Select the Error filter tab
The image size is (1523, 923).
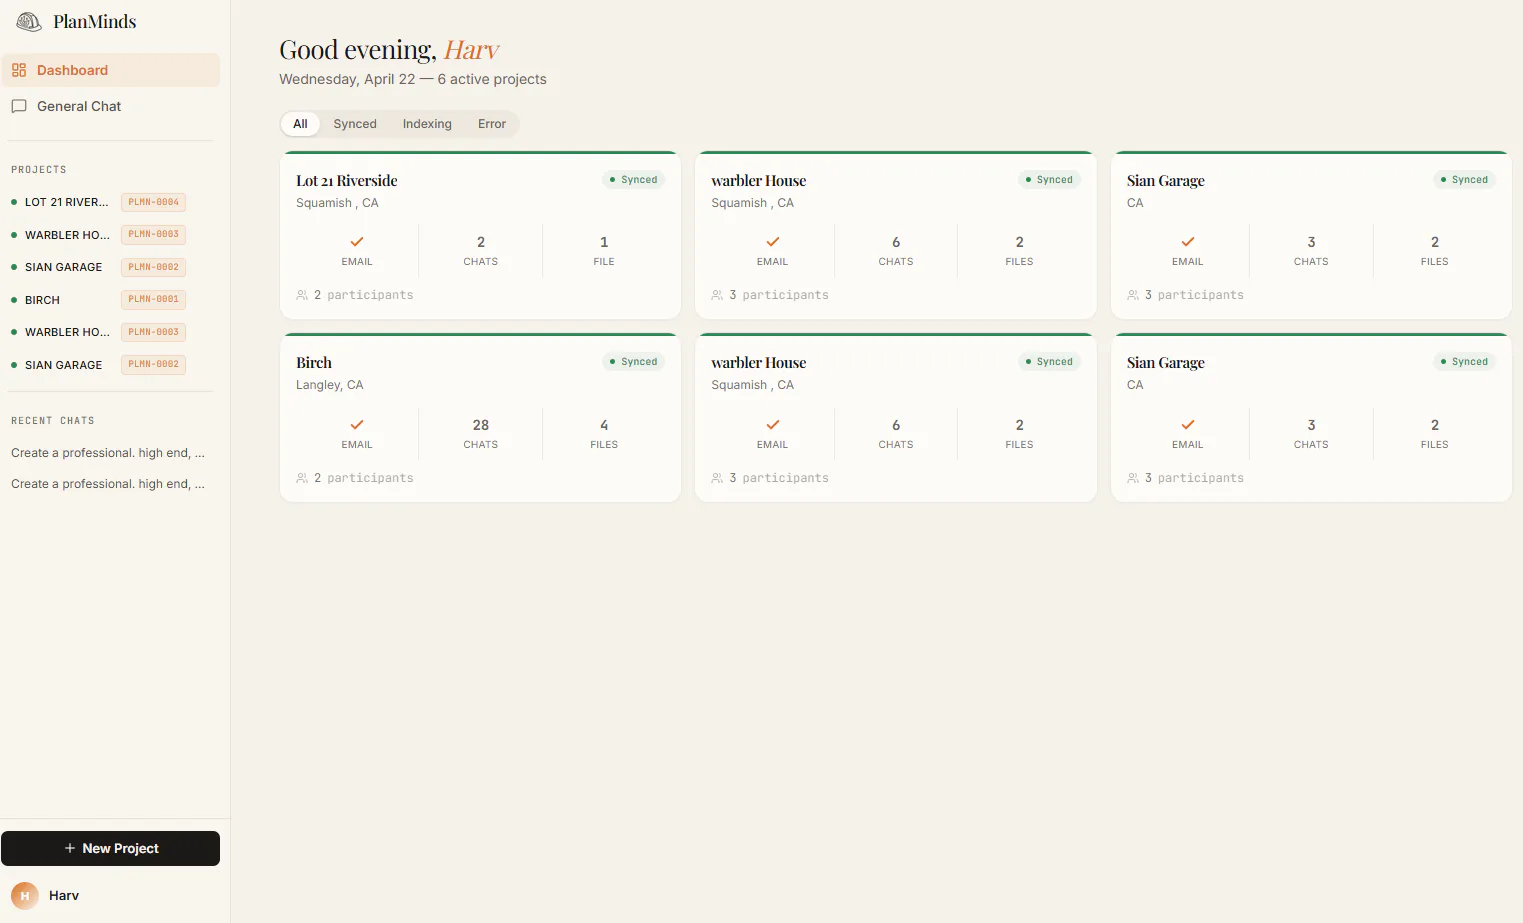point(492,124)
